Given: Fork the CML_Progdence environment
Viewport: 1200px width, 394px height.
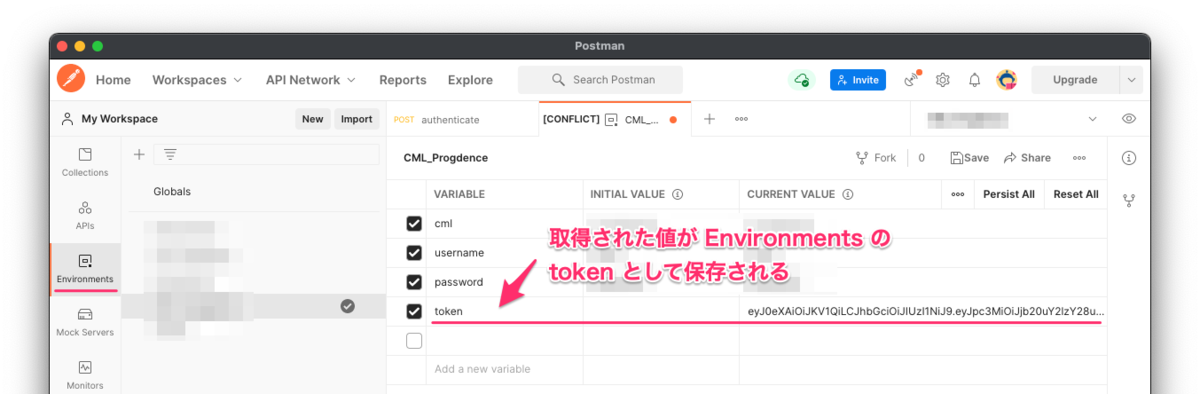Looking at the screenshot, I should pos(876,158).
